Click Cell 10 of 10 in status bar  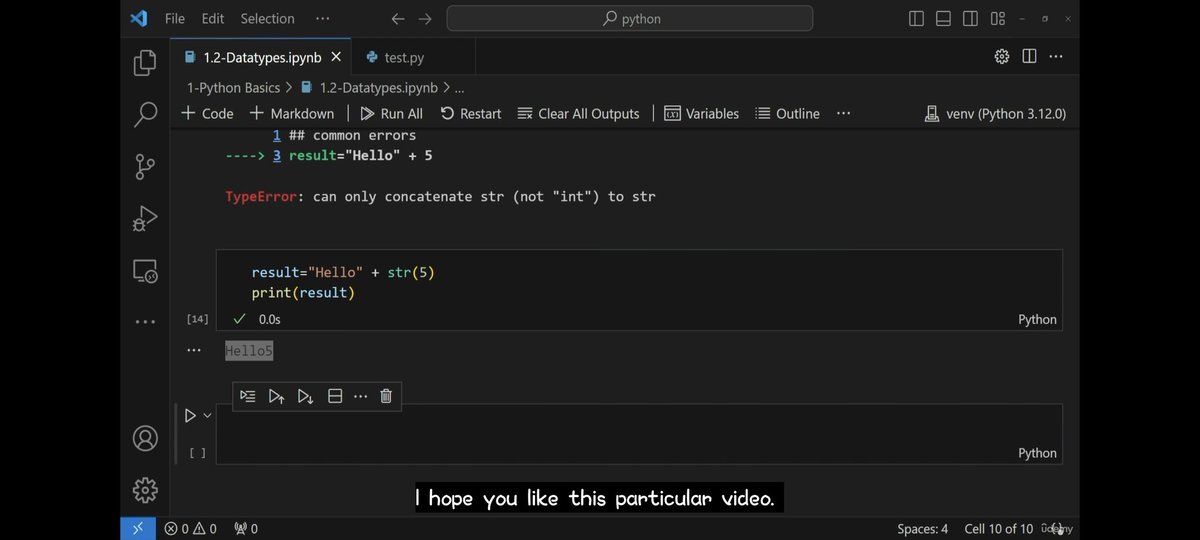tap(999, 528)
